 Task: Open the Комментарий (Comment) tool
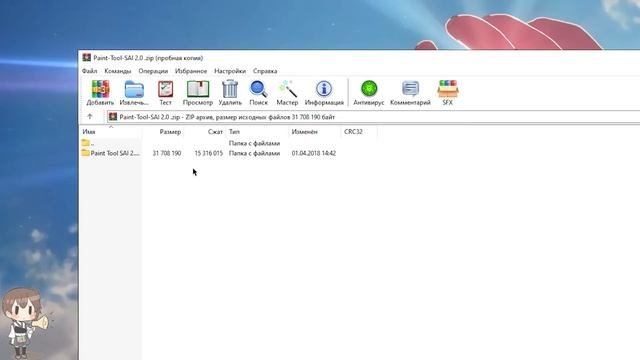point(410,93)
